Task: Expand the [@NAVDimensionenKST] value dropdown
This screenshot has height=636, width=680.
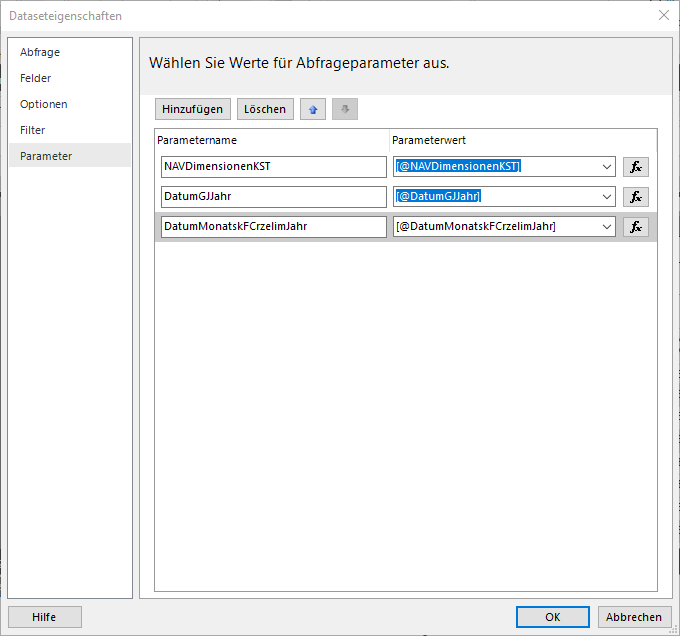Action: click(607, 167)
